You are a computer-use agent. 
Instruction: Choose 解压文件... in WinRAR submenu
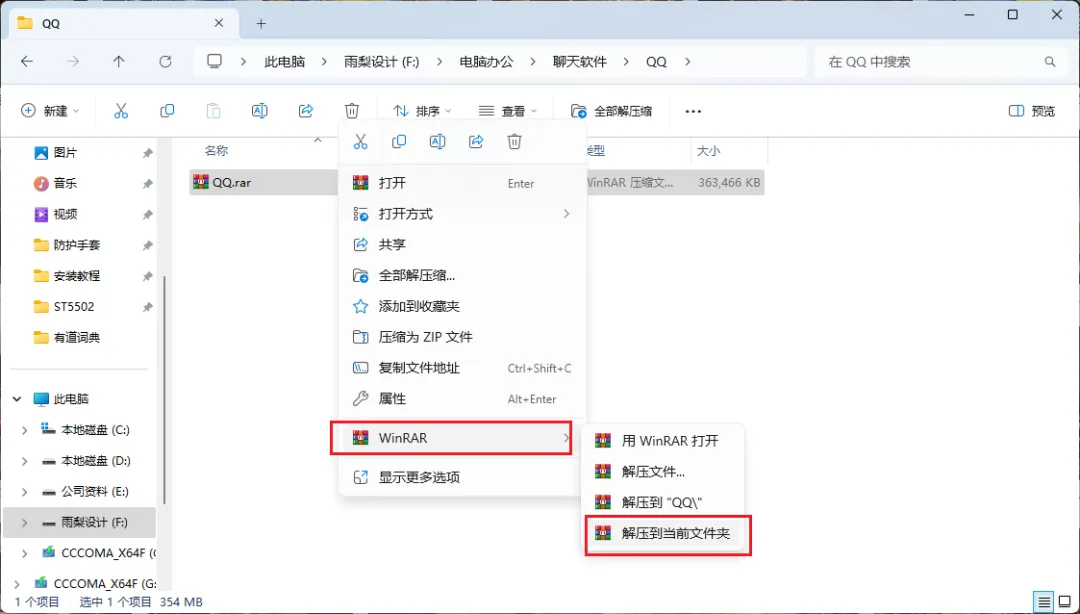[663, 472]
